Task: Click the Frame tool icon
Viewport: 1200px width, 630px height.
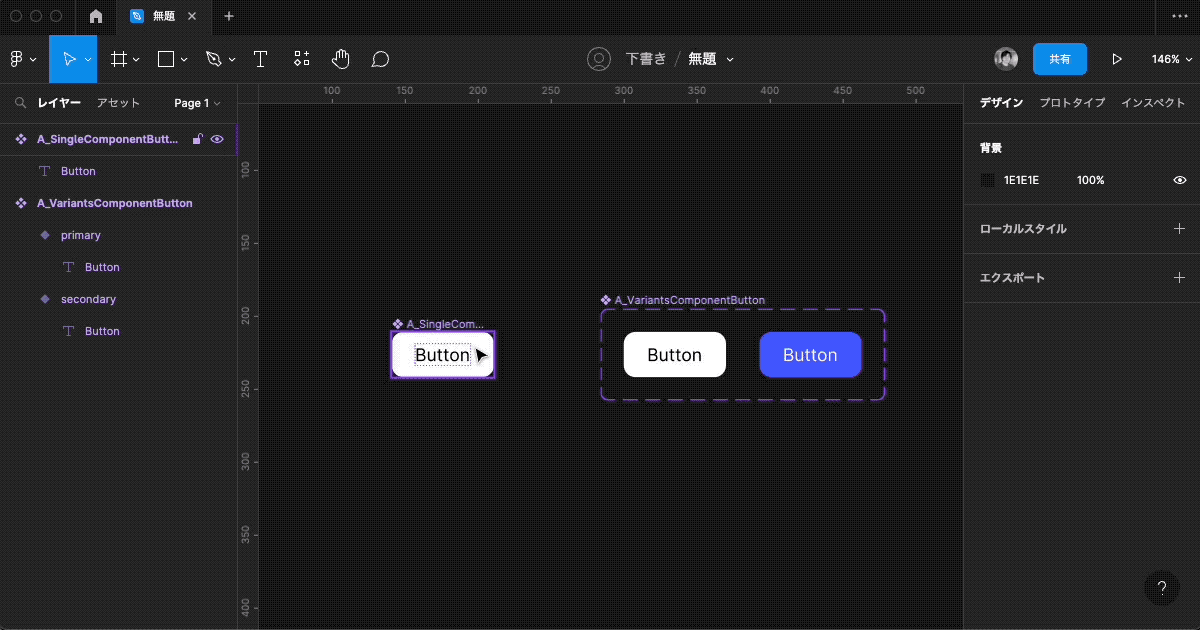Action: [x=118, y=59]
